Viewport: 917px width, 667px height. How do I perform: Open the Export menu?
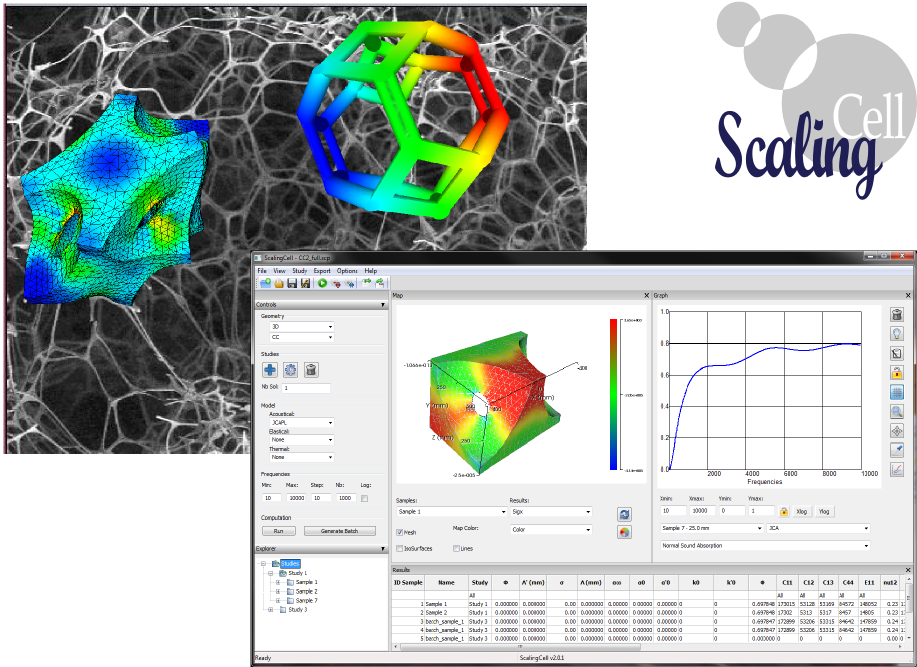pos(322,271)
